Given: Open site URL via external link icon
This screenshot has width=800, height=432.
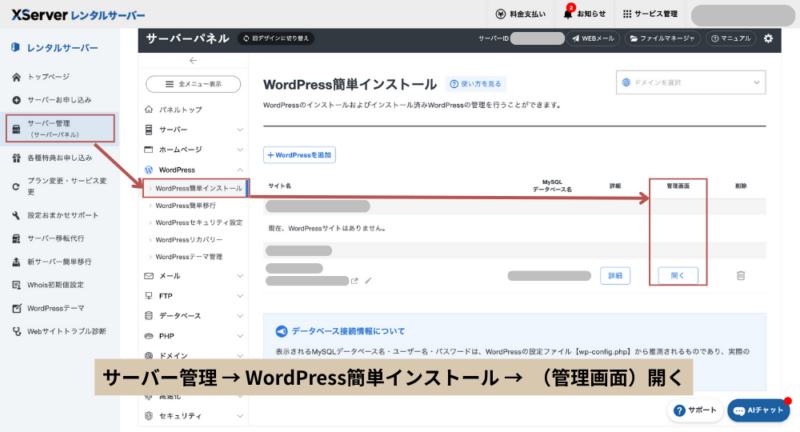Looking at the screenshot, I should click(x=354, y=281).
